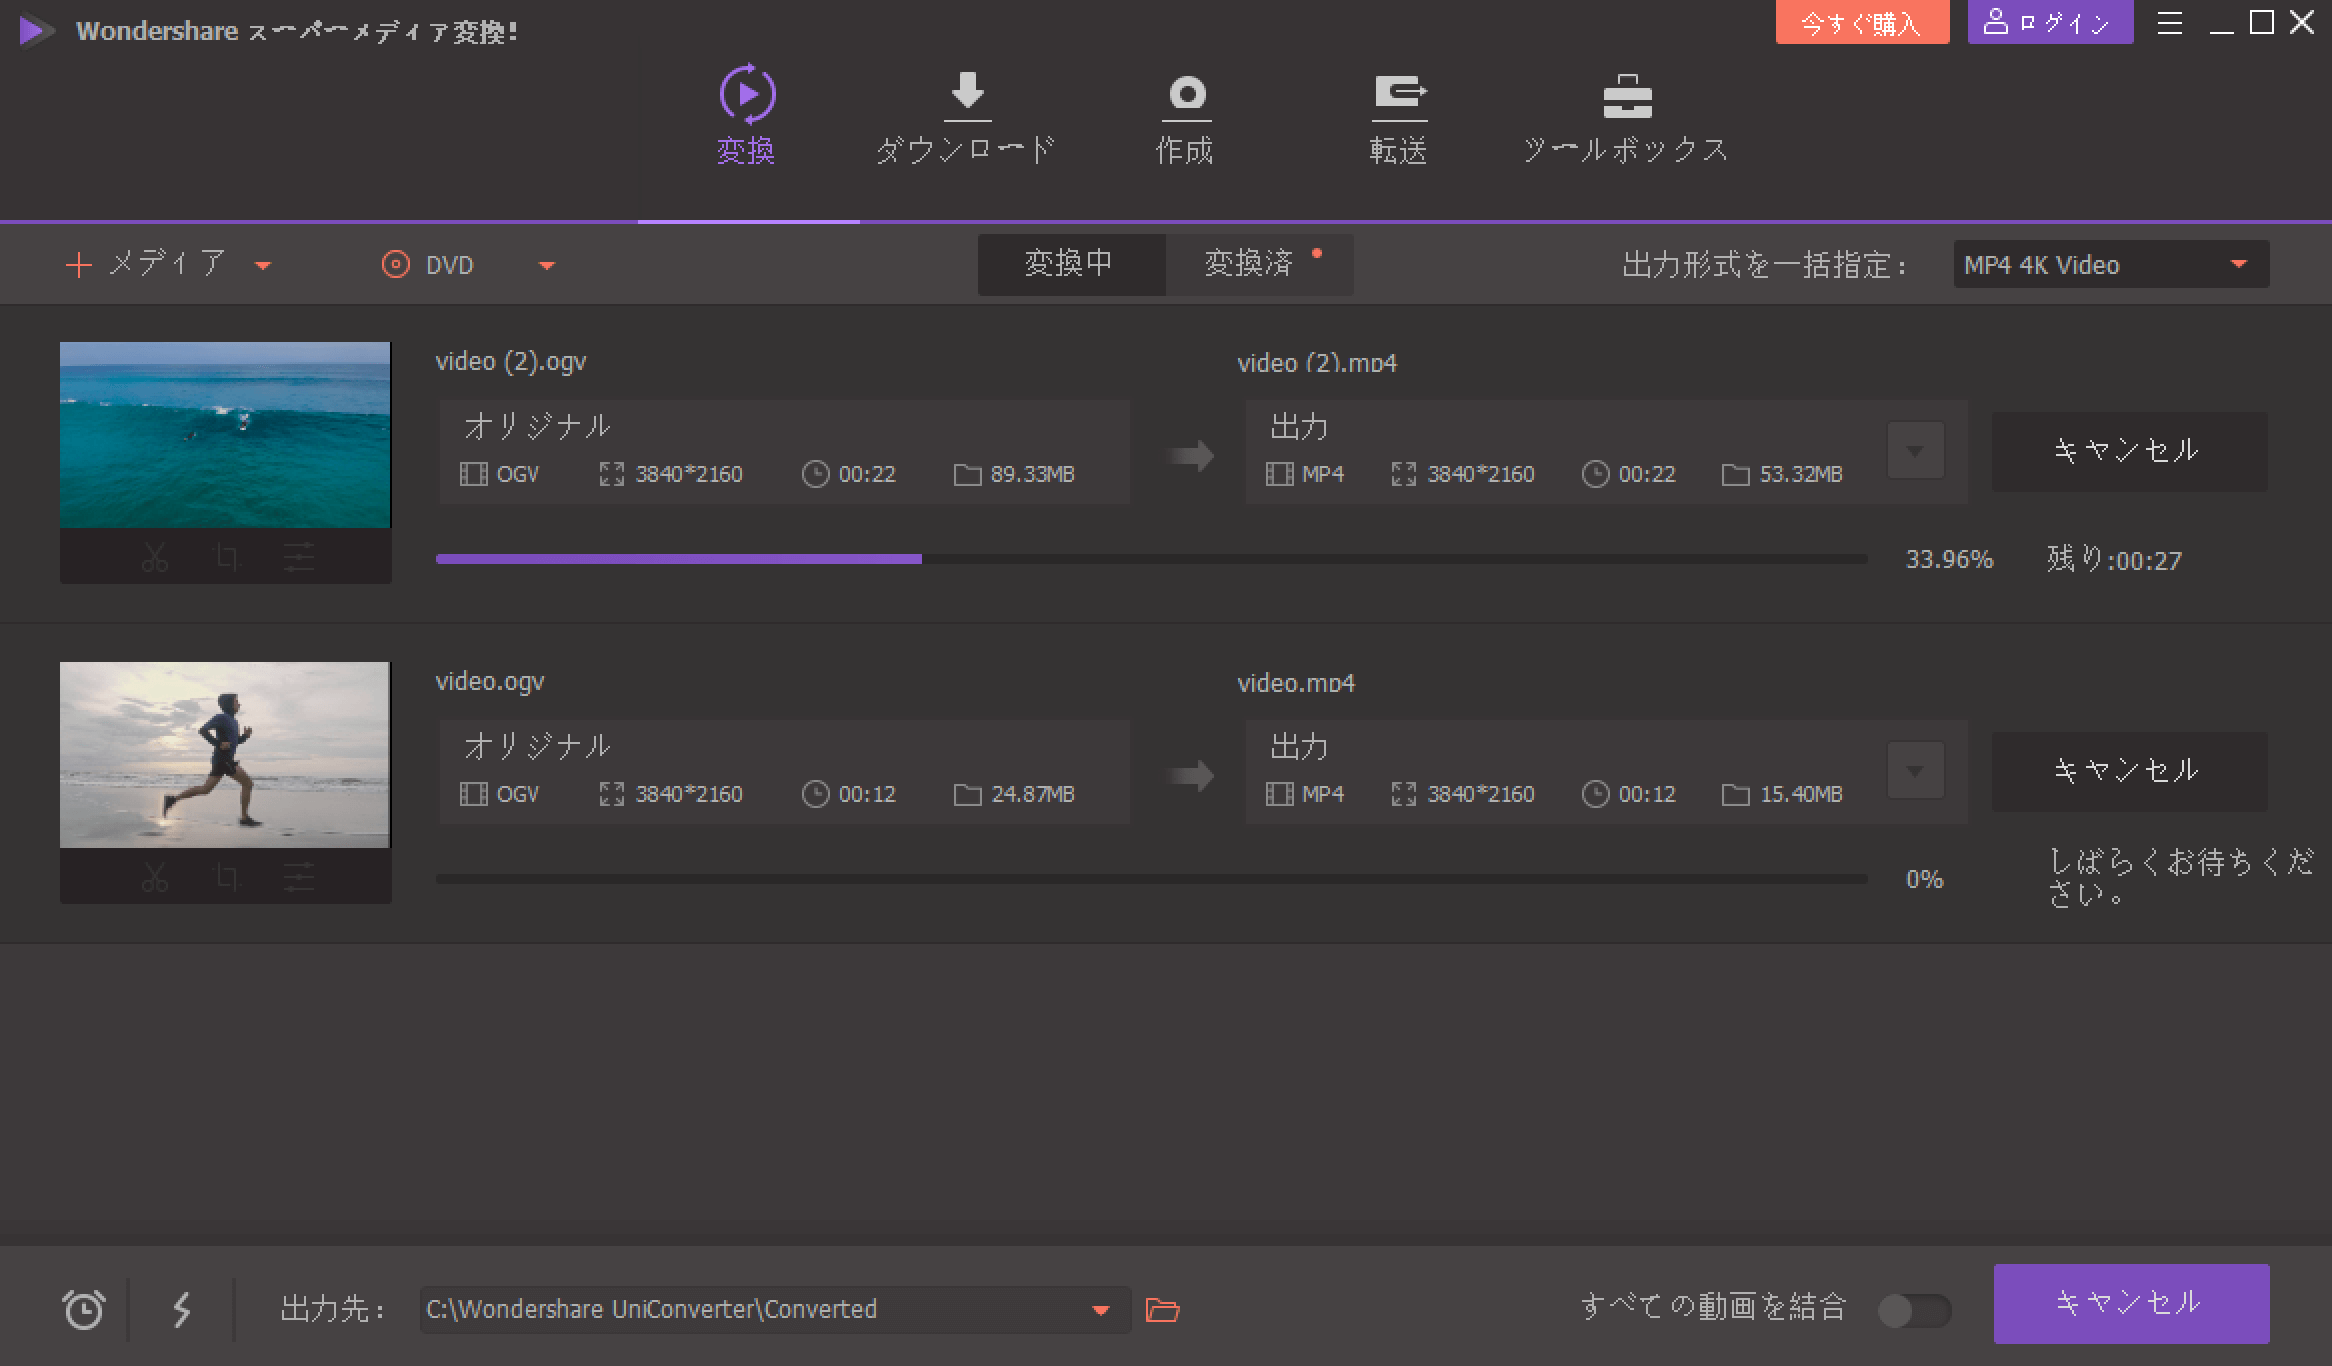2332x1366 pixels.
Task: Cancel conversion of video.ogv
Action: [2129, 771]
